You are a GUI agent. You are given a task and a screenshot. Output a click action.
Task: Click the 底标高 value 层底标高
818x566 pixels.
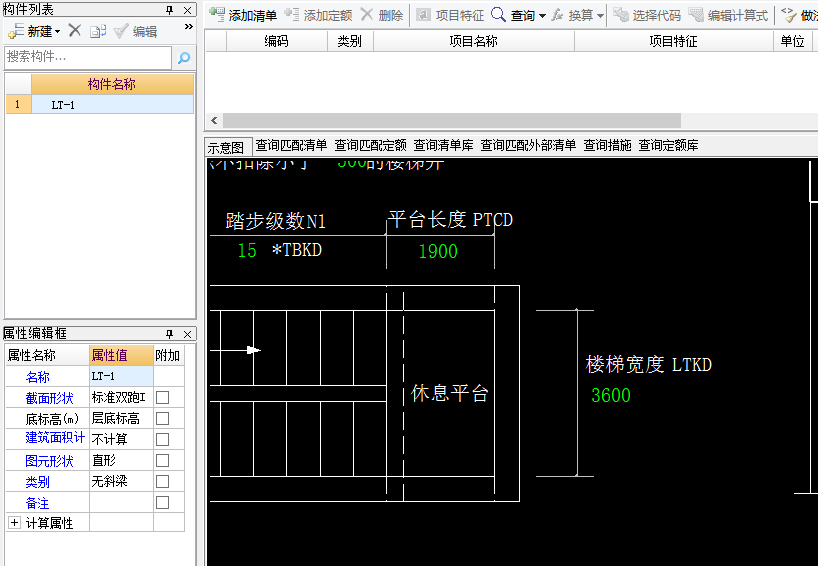122,418
